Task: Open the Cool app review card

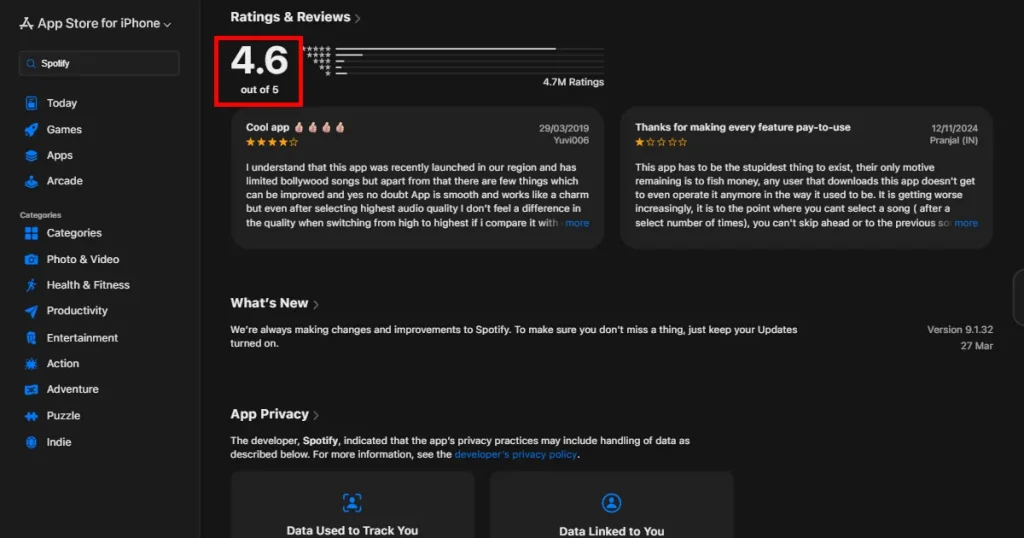Action: click(x=417, y=178)
